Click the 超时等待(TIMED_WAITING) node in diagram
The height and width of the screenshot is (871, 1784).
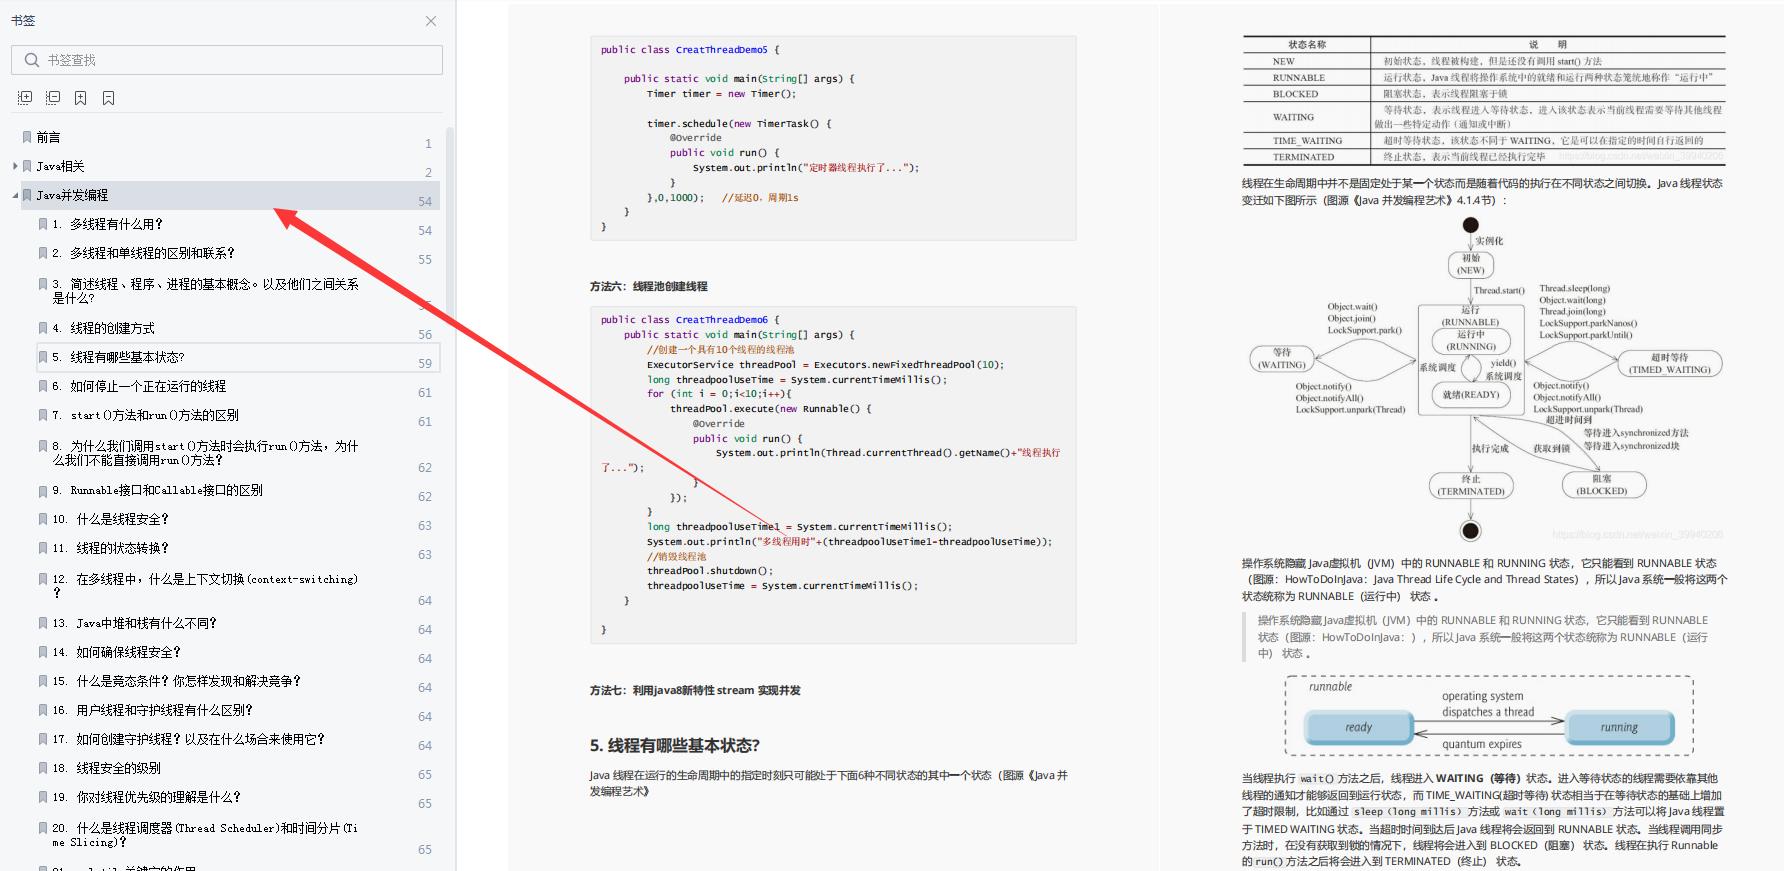click(1669, 363)
